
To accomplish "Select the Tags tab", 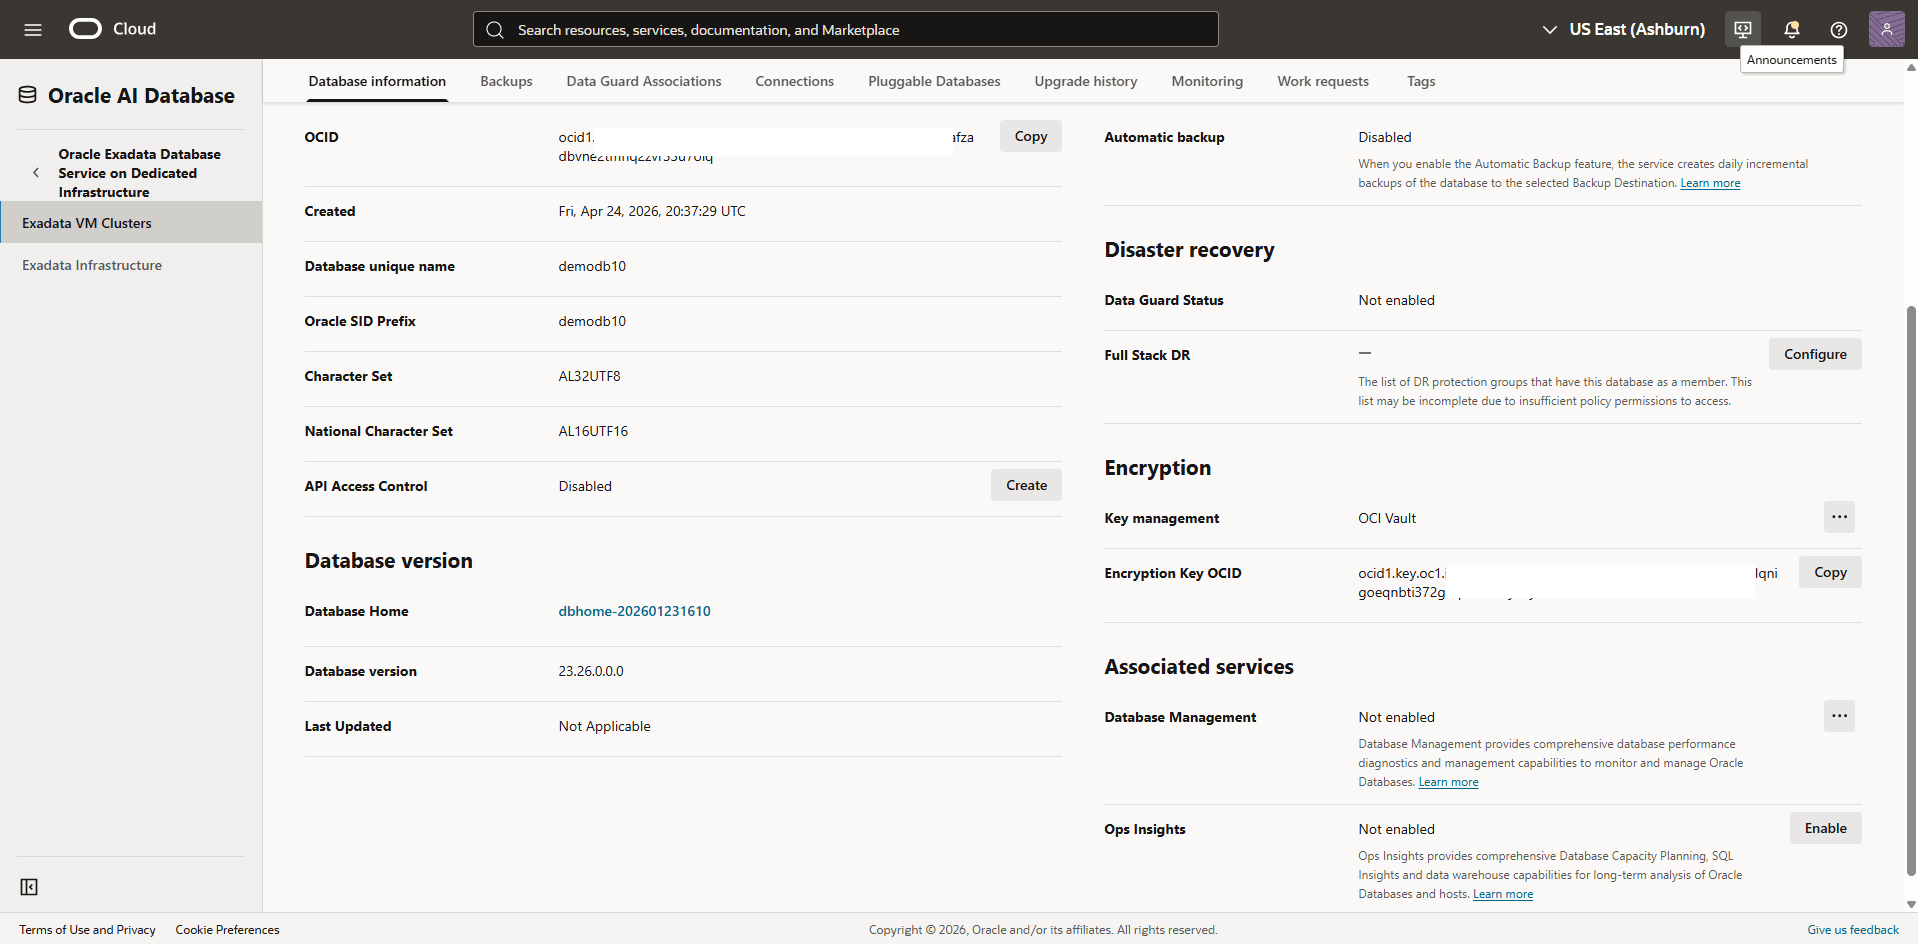I will pyautogui.click(x=1421, y=81).
